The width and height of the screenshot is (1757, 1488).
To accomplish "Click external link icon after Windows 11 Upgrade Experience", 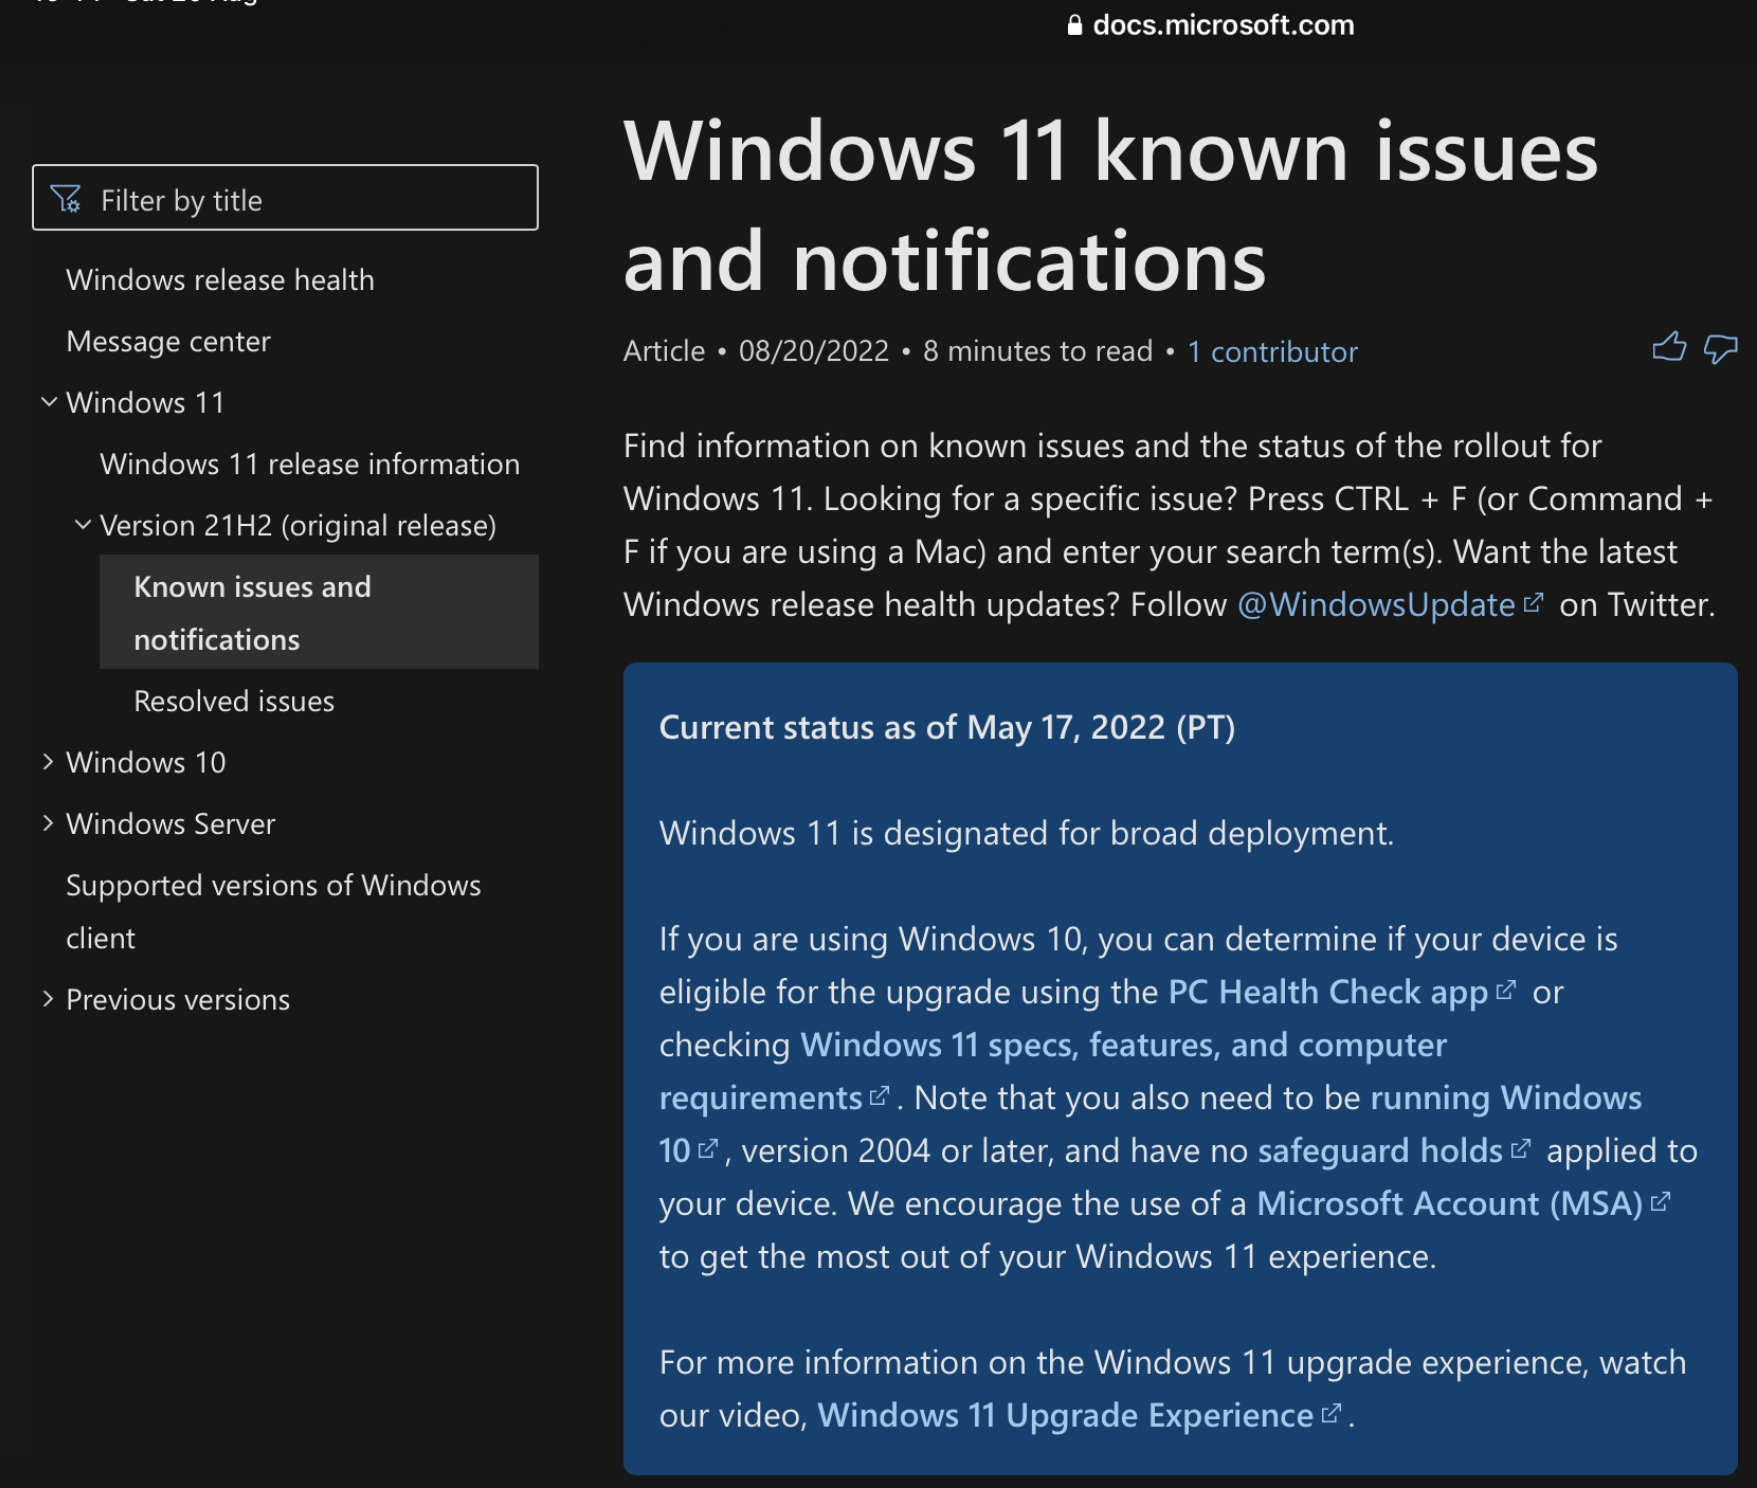I will [1330, 1414].
